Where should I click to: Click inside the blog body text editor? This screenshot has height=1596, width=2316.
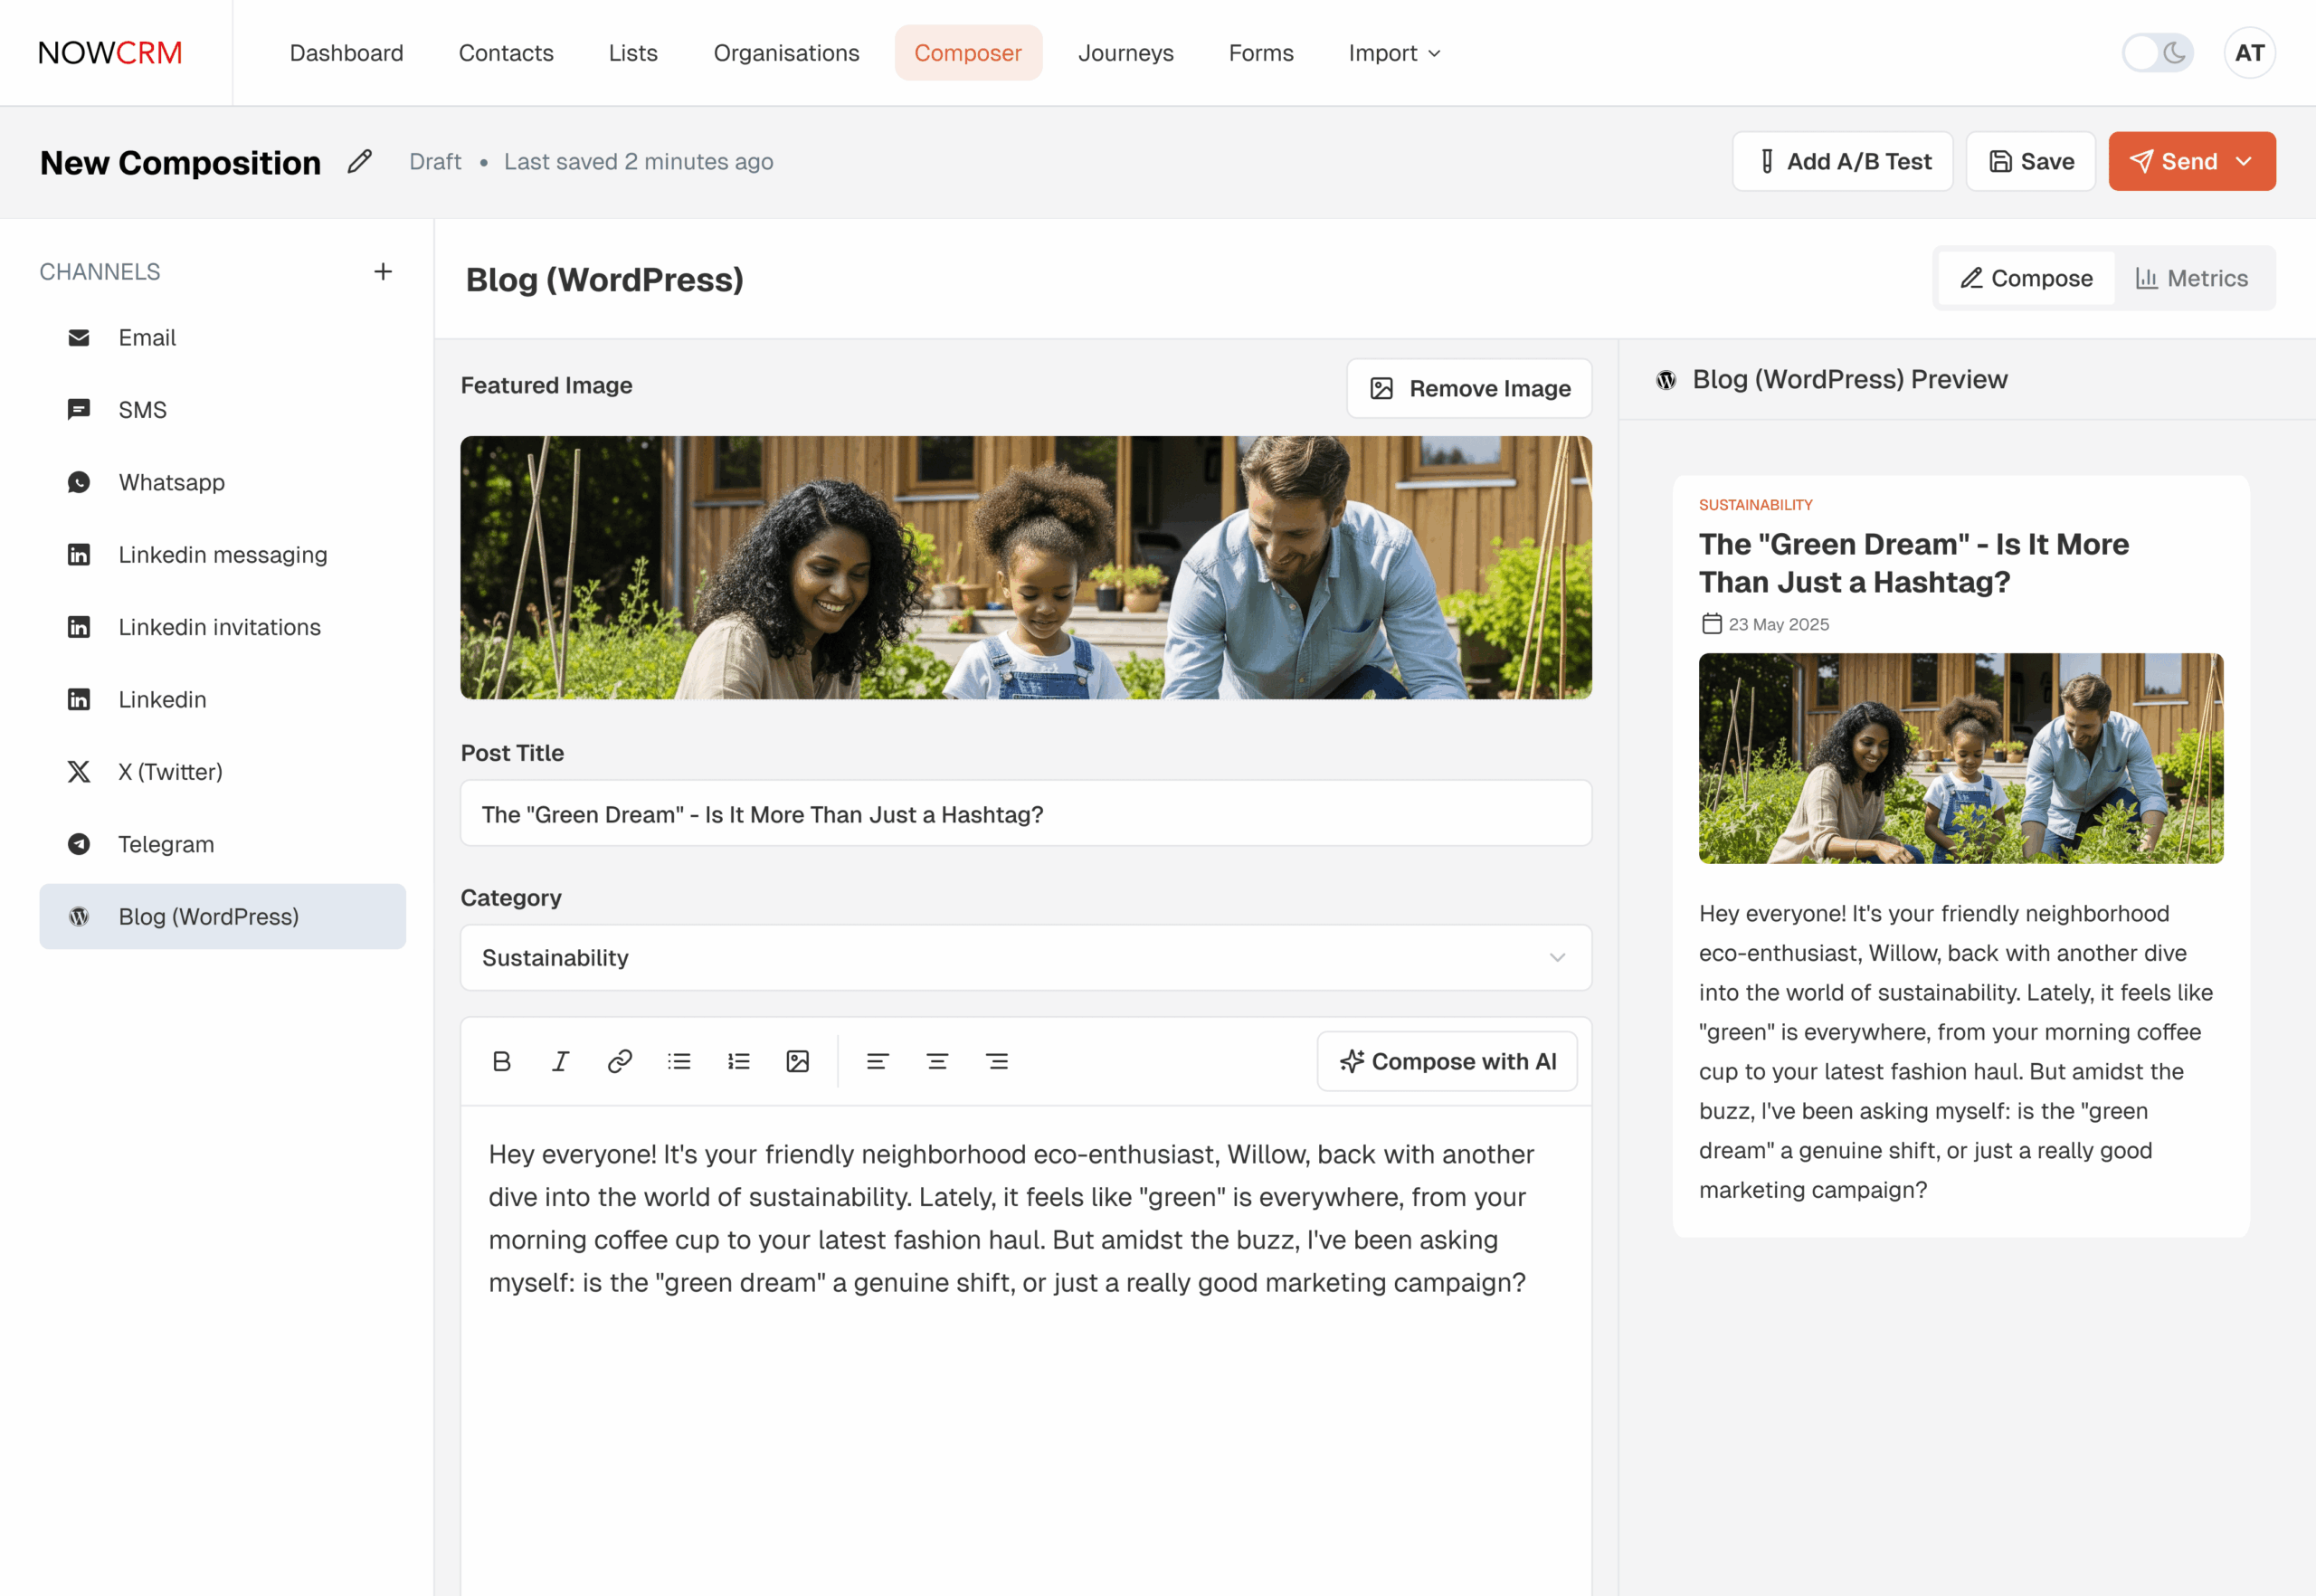coord(1026,1350)
